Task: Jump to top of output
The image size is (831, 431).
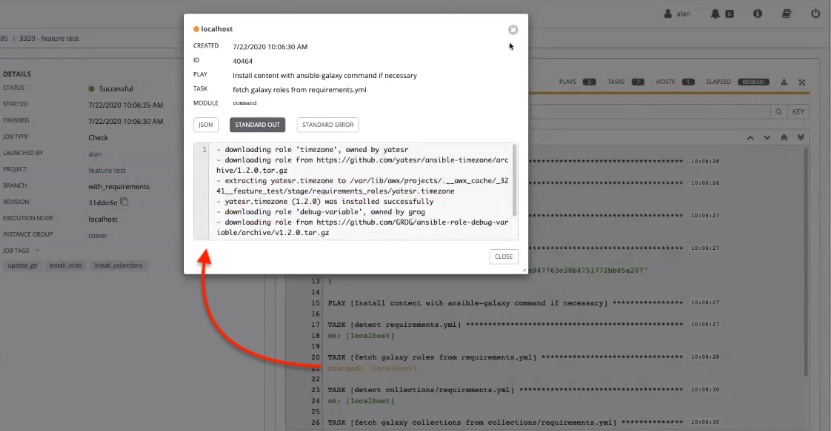Action: click(784, 137)
